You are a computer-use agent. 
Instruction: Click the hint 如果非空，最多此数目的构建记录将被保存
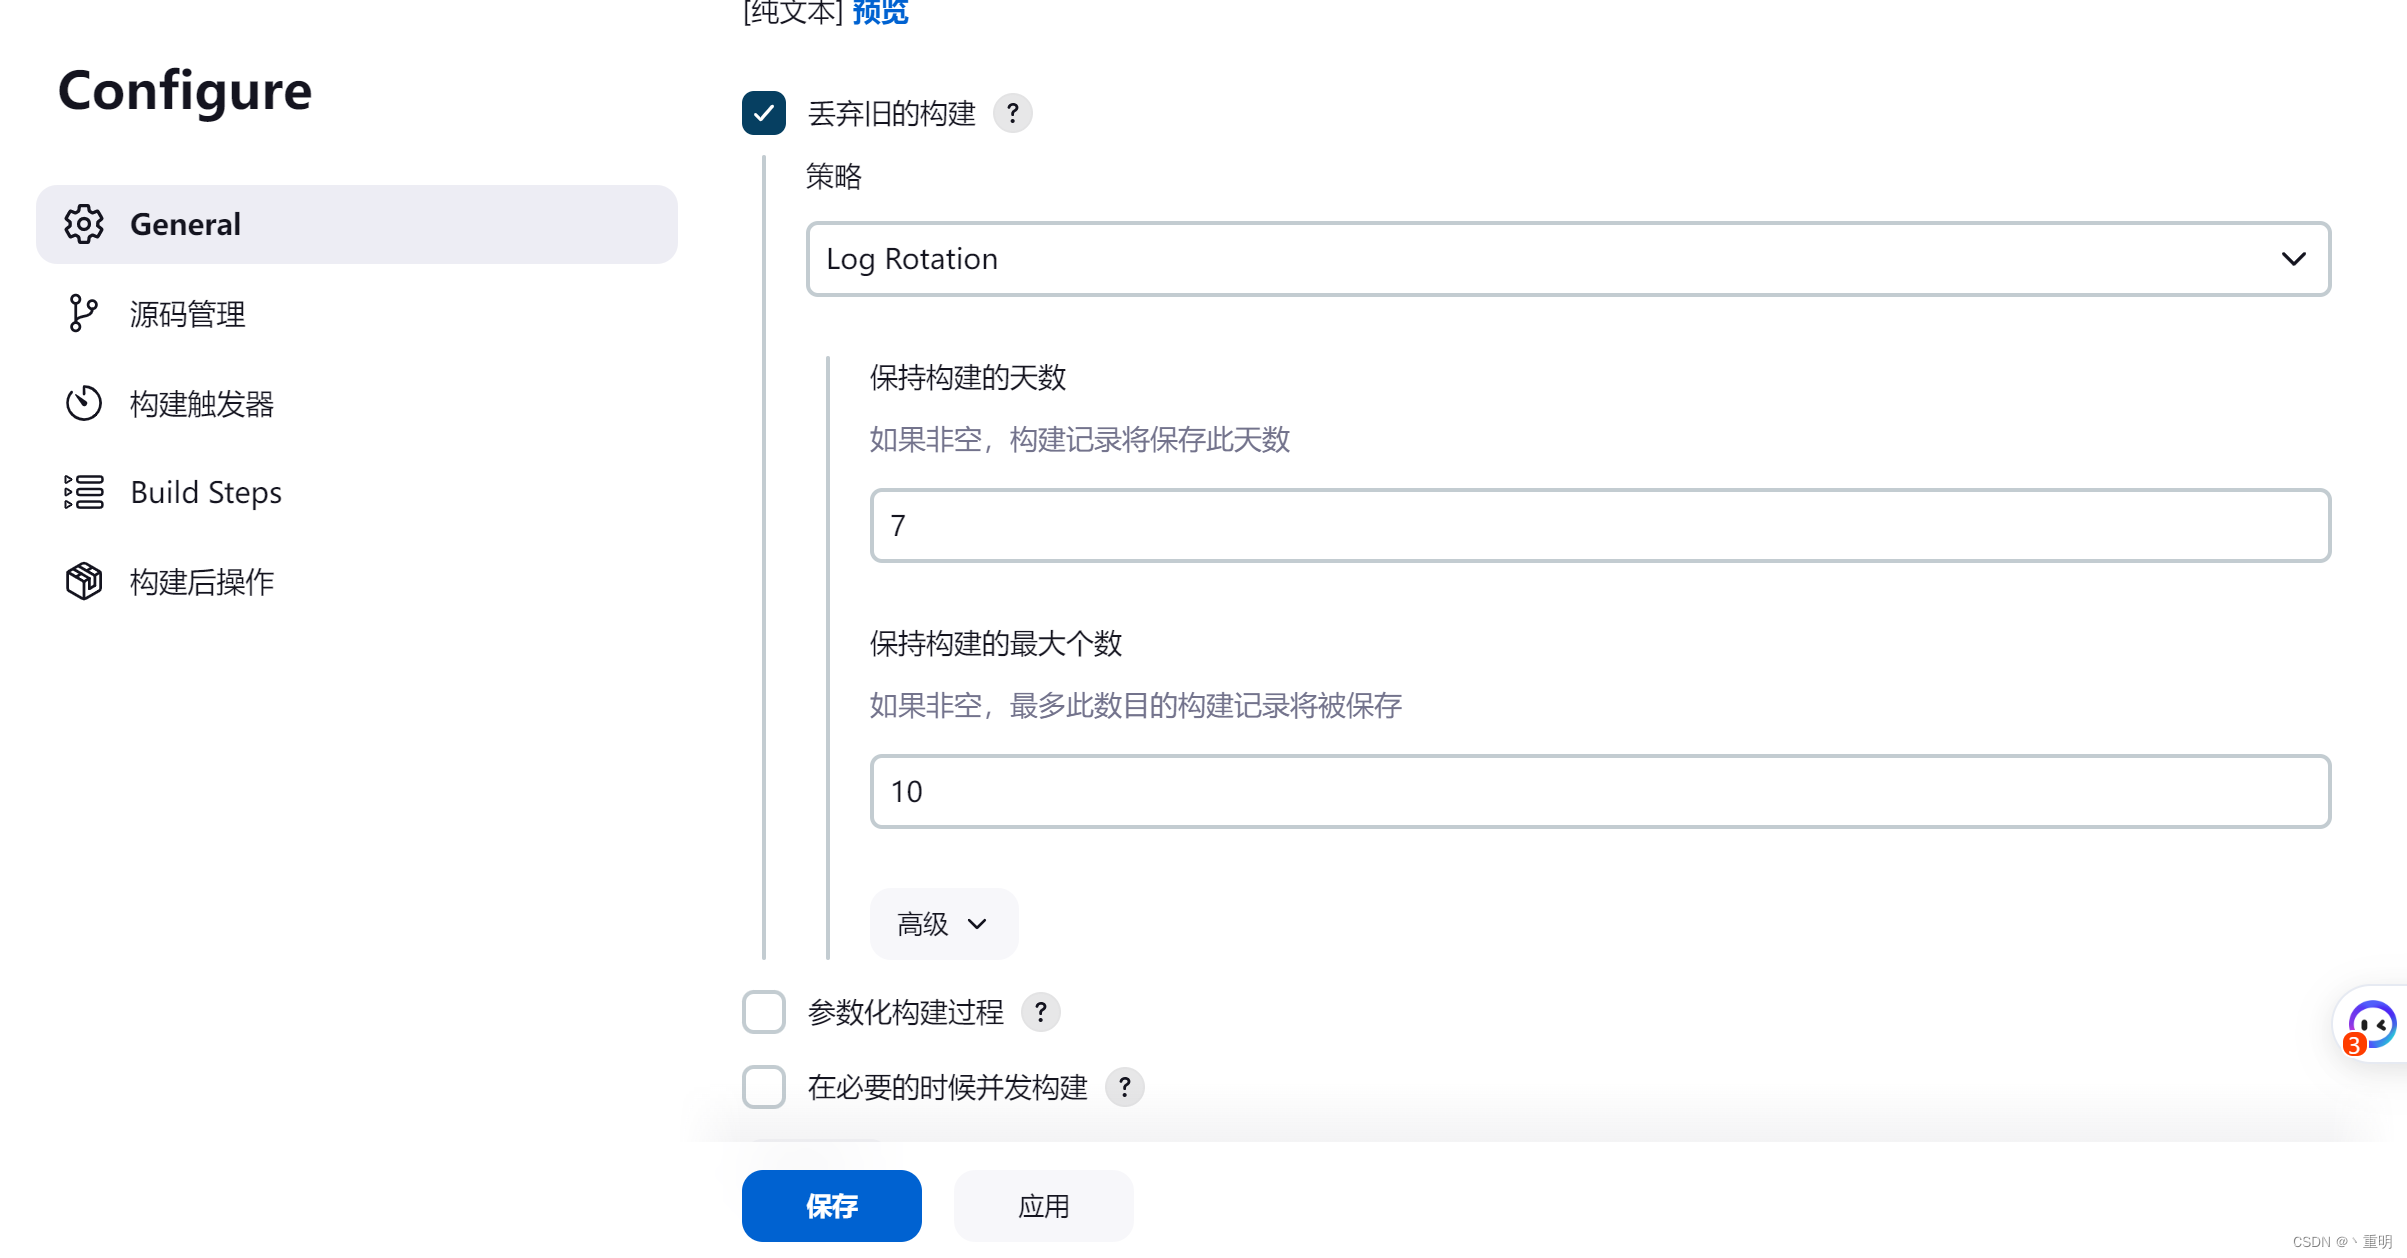1136,706
